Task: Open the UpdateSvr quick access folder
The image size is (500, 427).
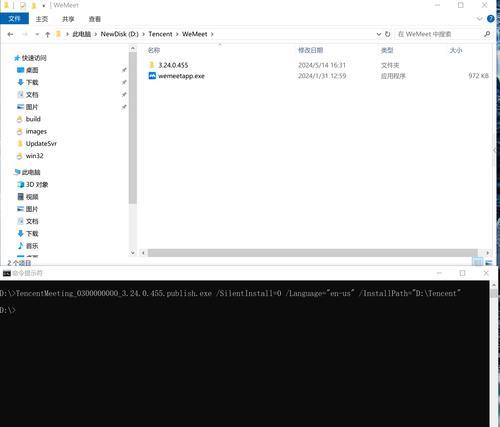Action: 41,144
